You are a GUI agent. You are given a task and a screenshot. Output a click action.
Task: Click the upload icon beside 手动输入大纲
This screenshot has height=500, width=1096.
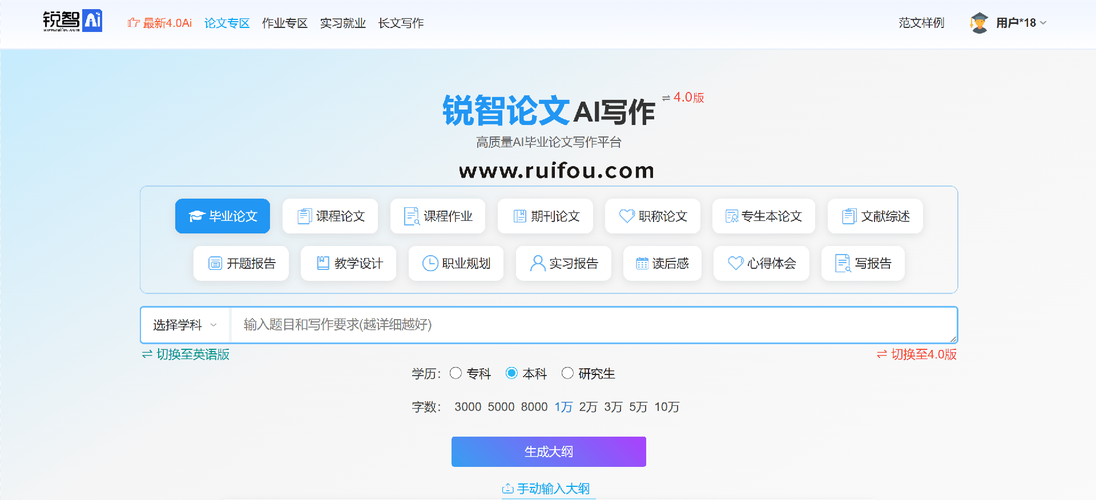pos(507,489)
